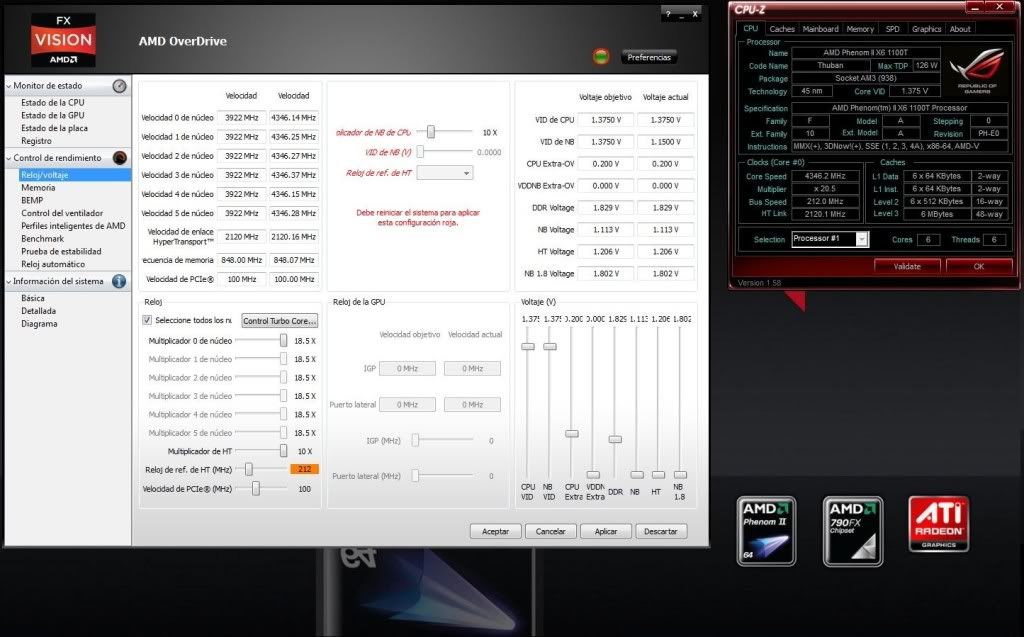The width and height of the screenshot is (1024, 637).
Task: Switch to the Mainboard tab in CPU-Z
Action: pyautogui.click(x=820, y=29)
